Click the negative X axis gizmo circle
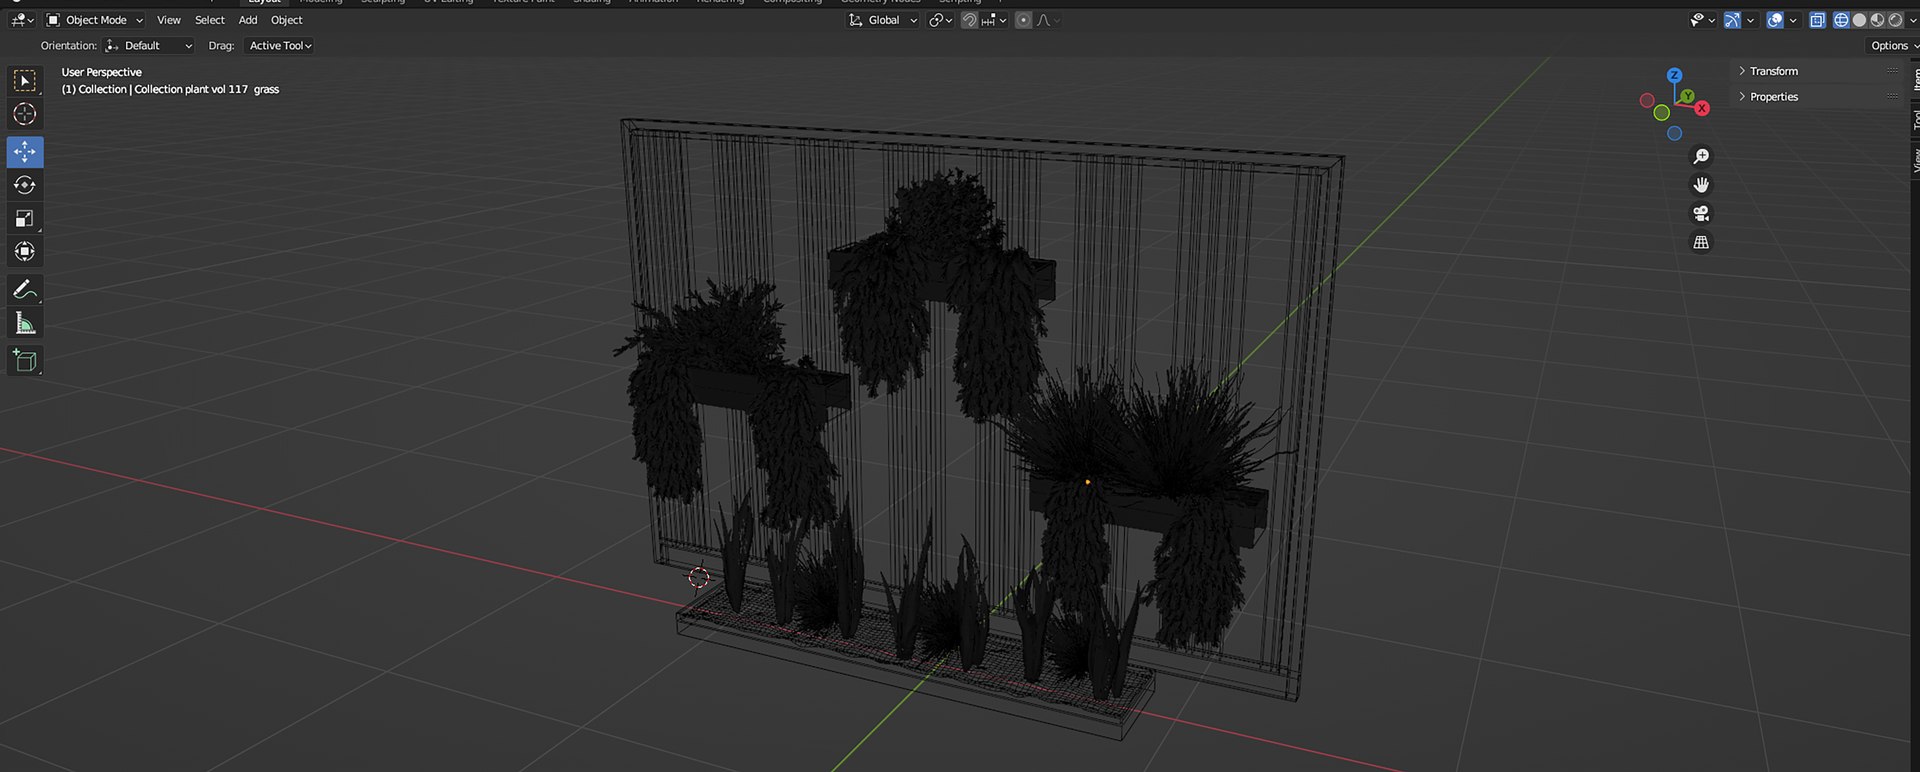 1647,100
